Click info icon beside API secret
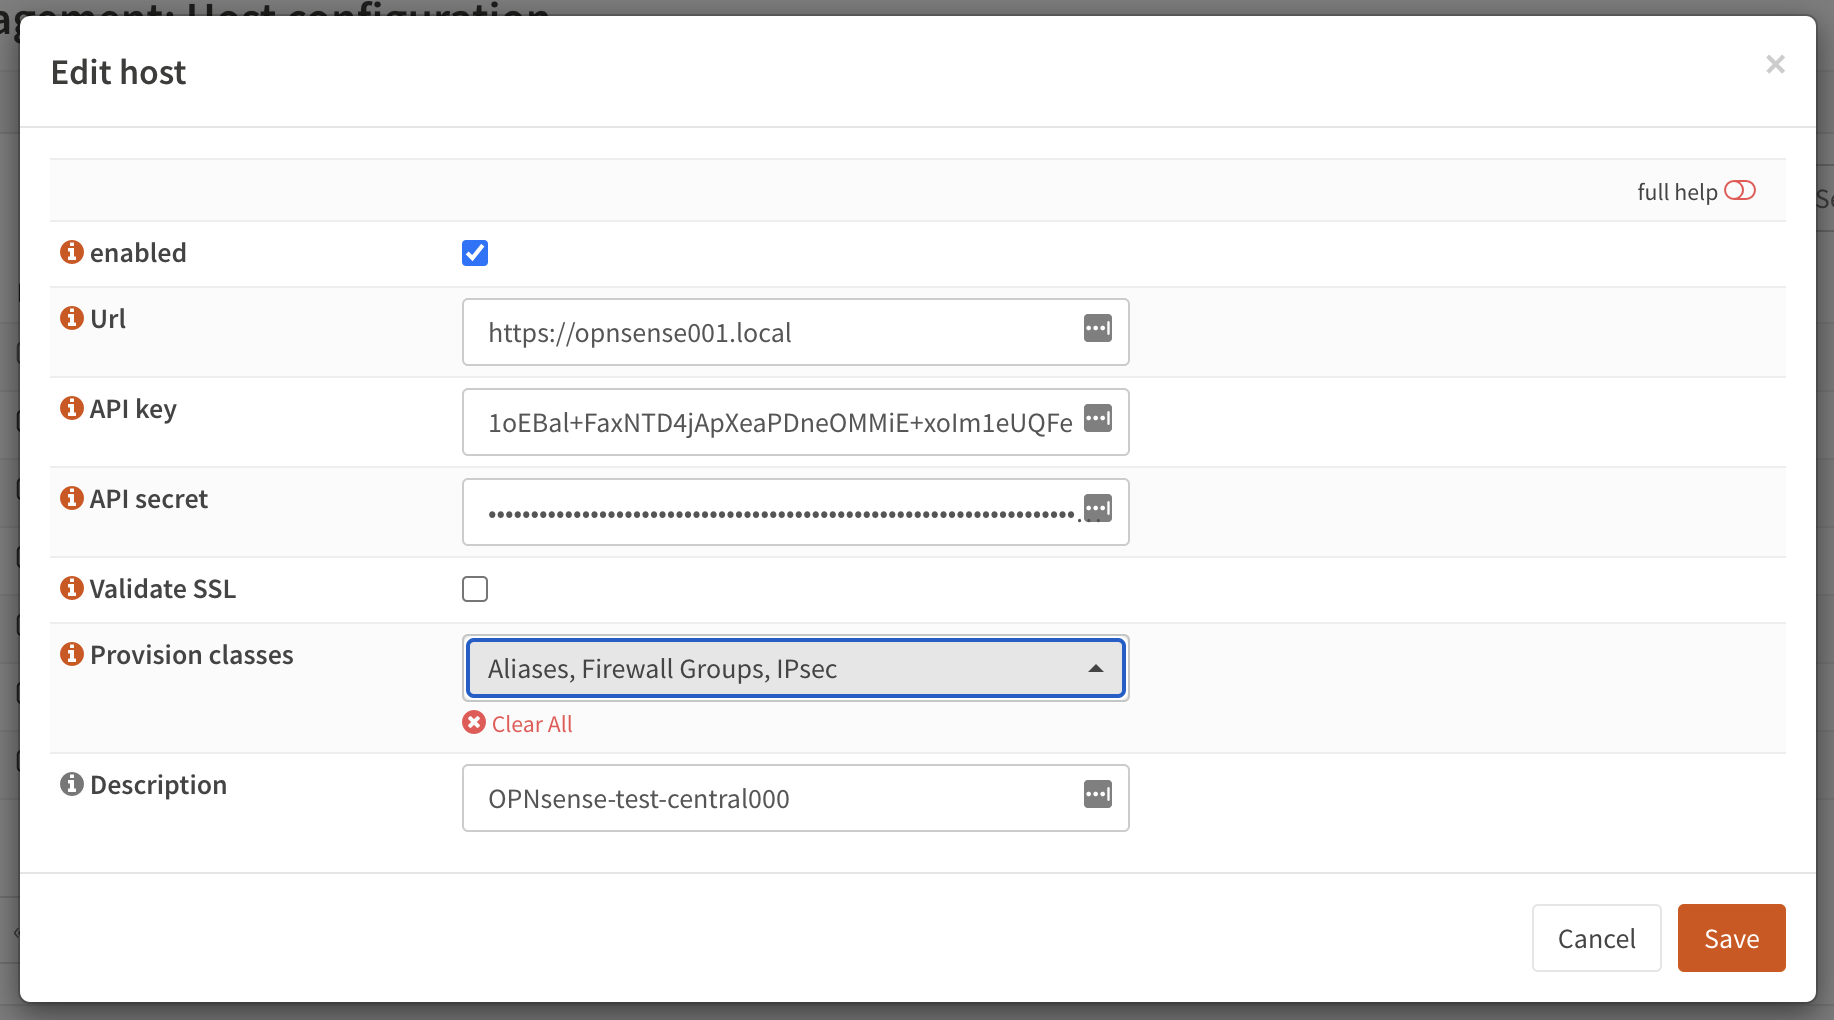 tap(72, 498)
